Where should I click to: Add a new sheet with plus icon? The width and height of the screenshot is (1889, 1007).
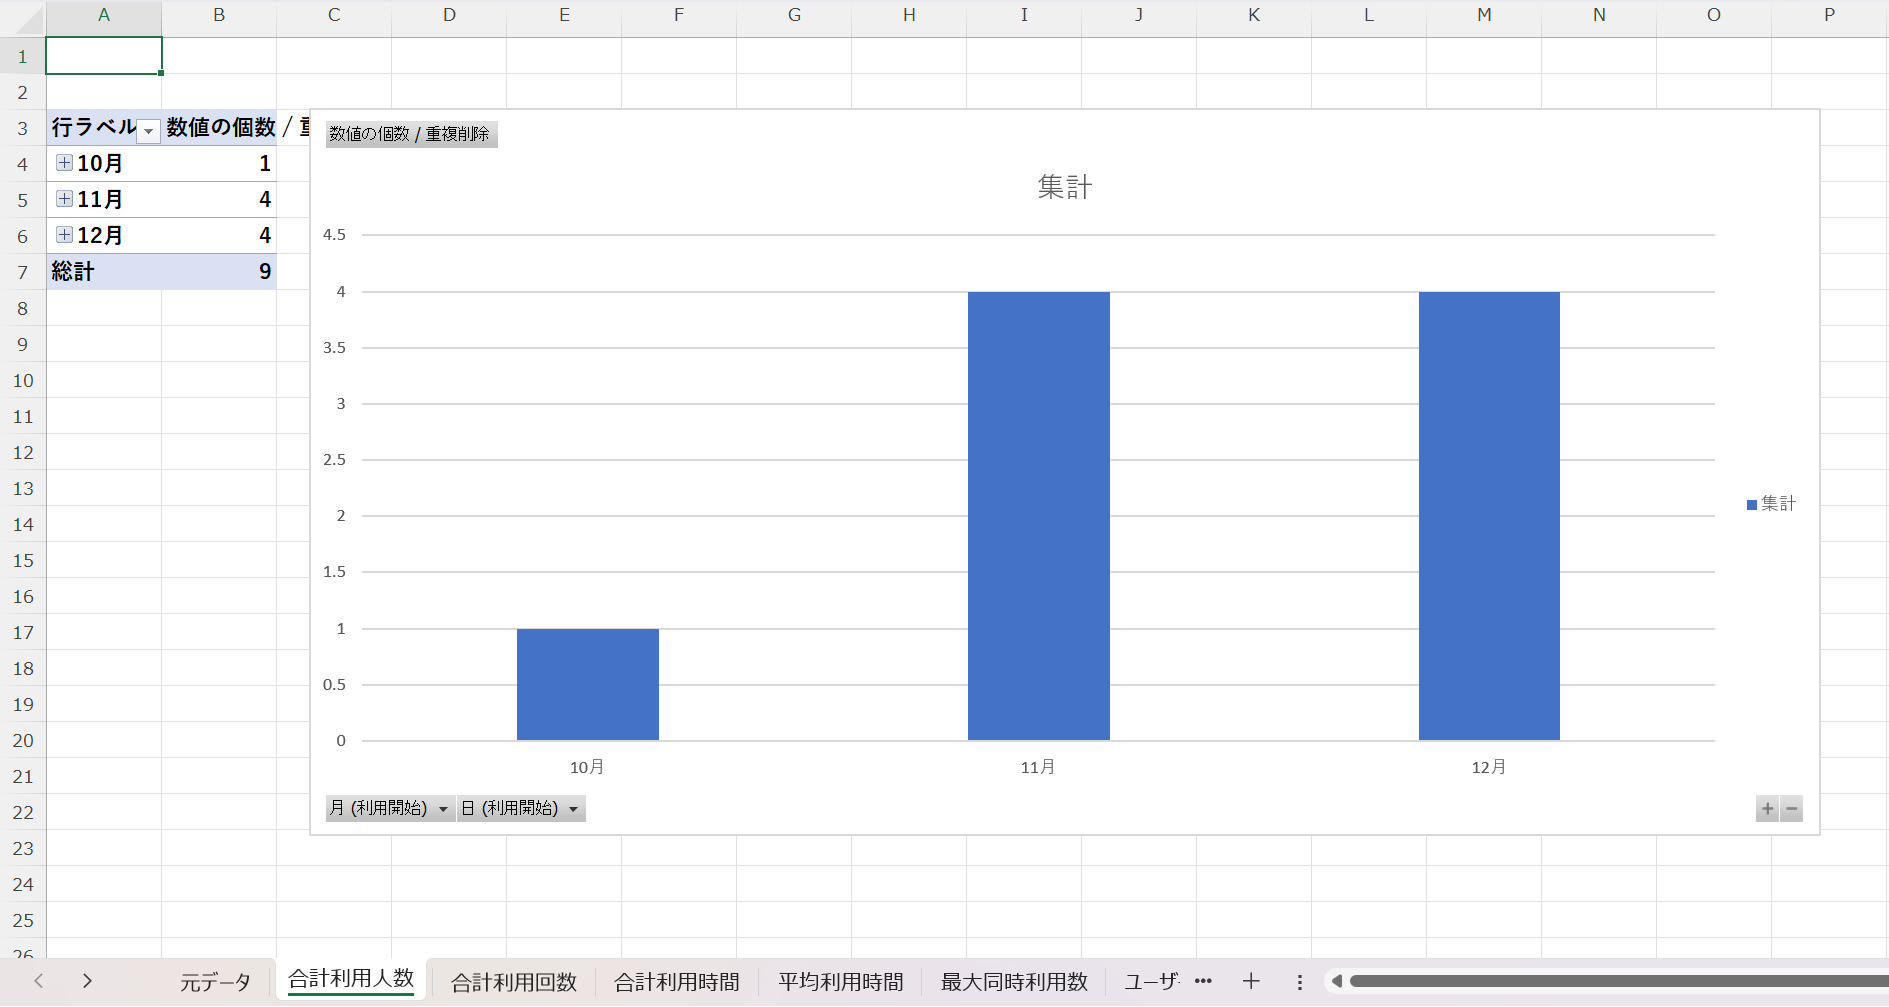pyautogui.click(x=1251, y=982)
